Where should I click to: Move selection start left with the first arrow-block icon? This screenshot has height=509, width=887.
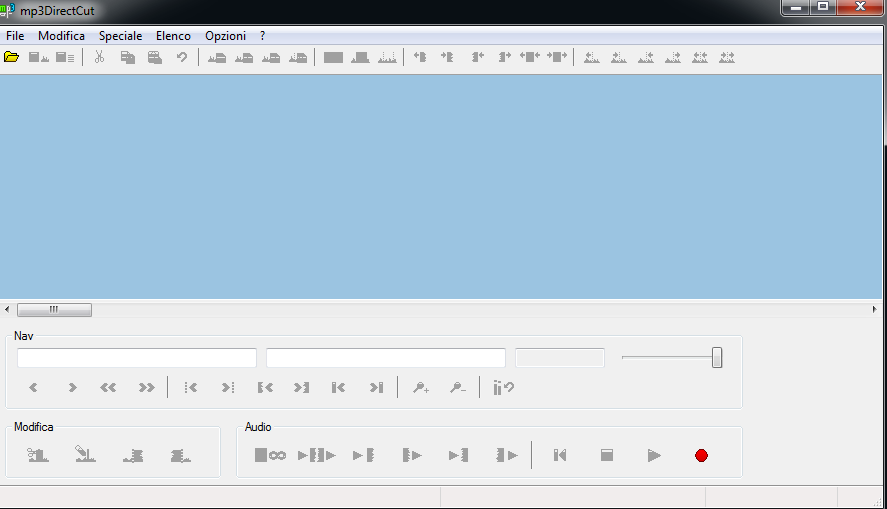(420, 57)
